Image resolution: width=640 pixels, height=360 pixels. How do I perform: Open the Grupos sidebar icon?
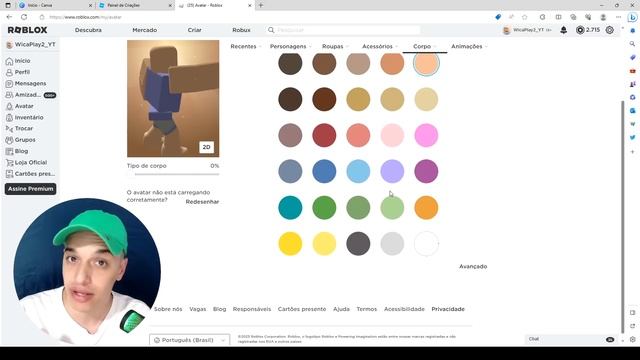click(9, 140)
